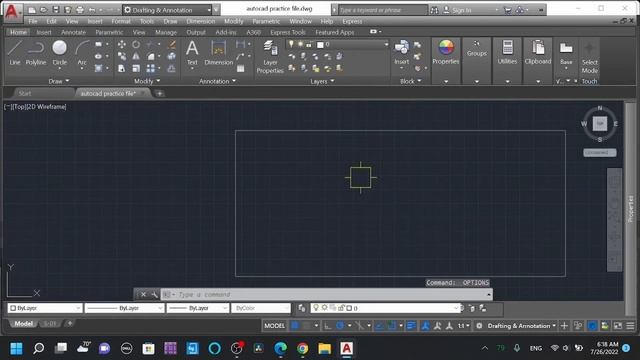Image resolution: width=640 pixels, height=360 pixels.
Task: Expand the Layers panel
Action: coord(322,81)
